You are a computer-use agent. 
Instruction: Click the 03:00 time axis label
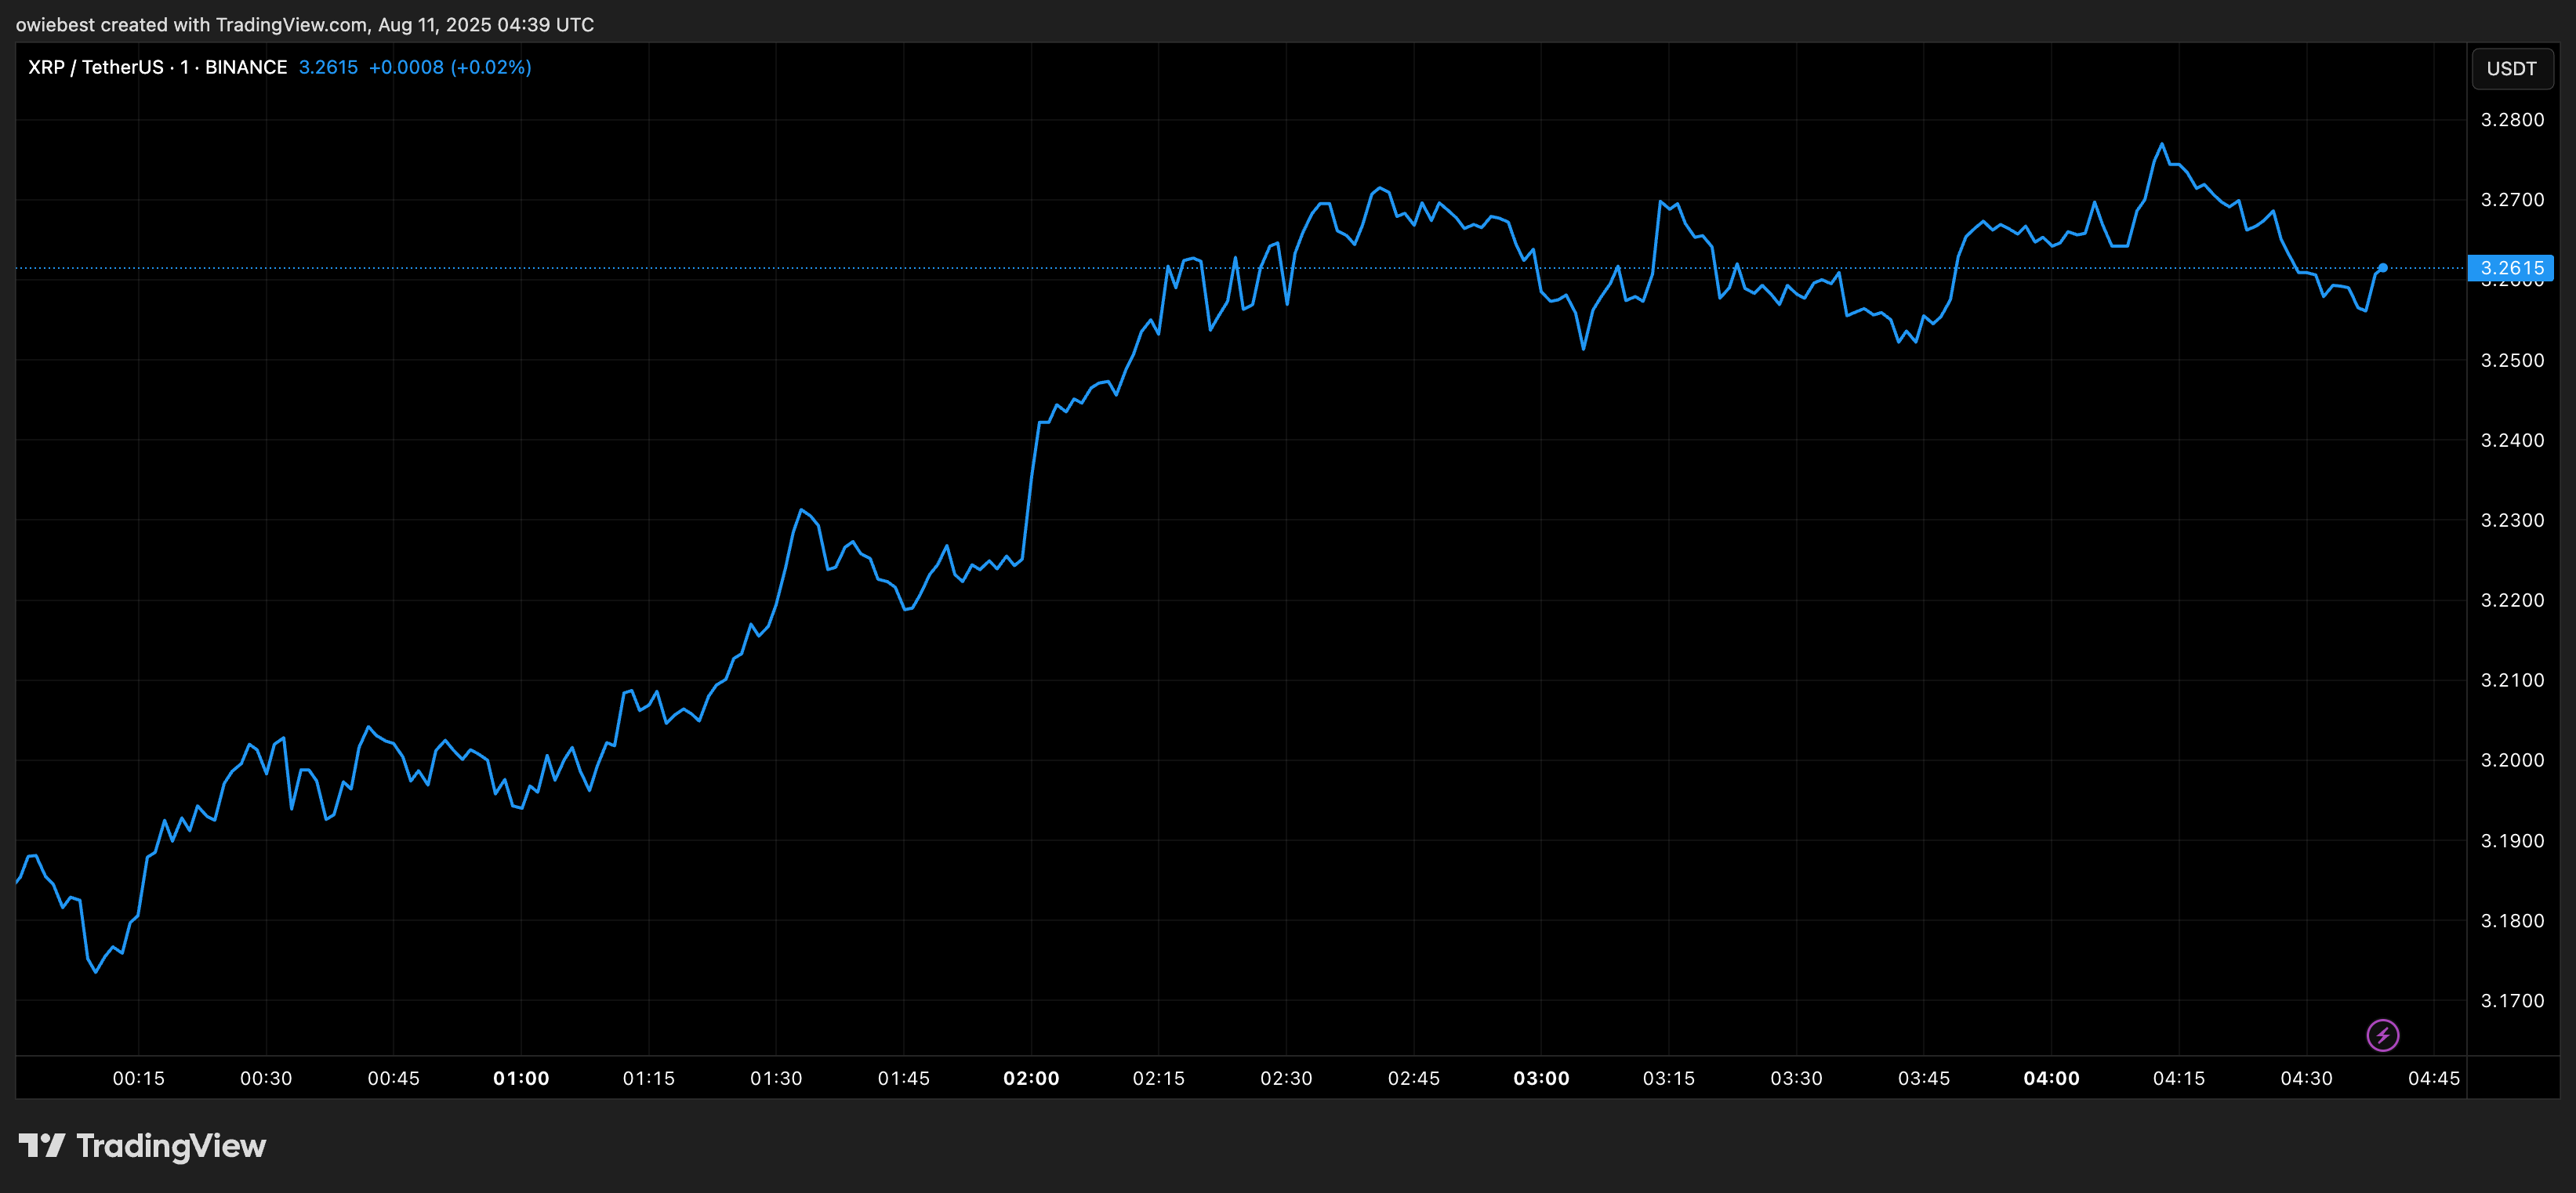(x=1541, y=1078)
